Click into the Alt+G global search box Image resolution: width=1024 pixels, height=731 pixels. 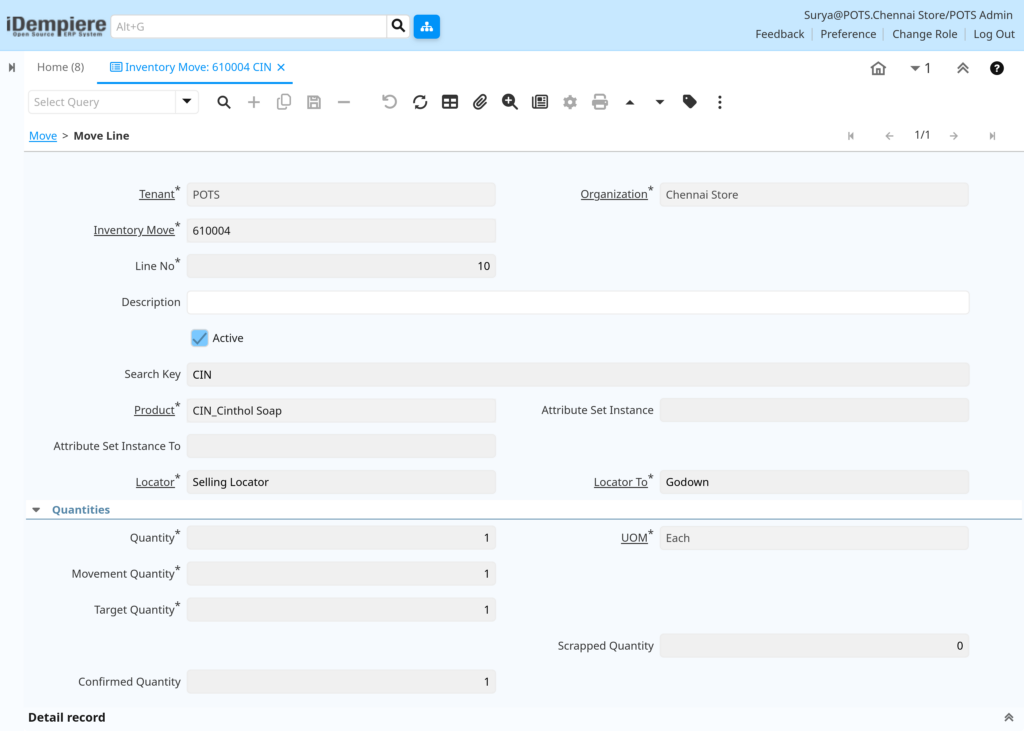pos(249,26)
